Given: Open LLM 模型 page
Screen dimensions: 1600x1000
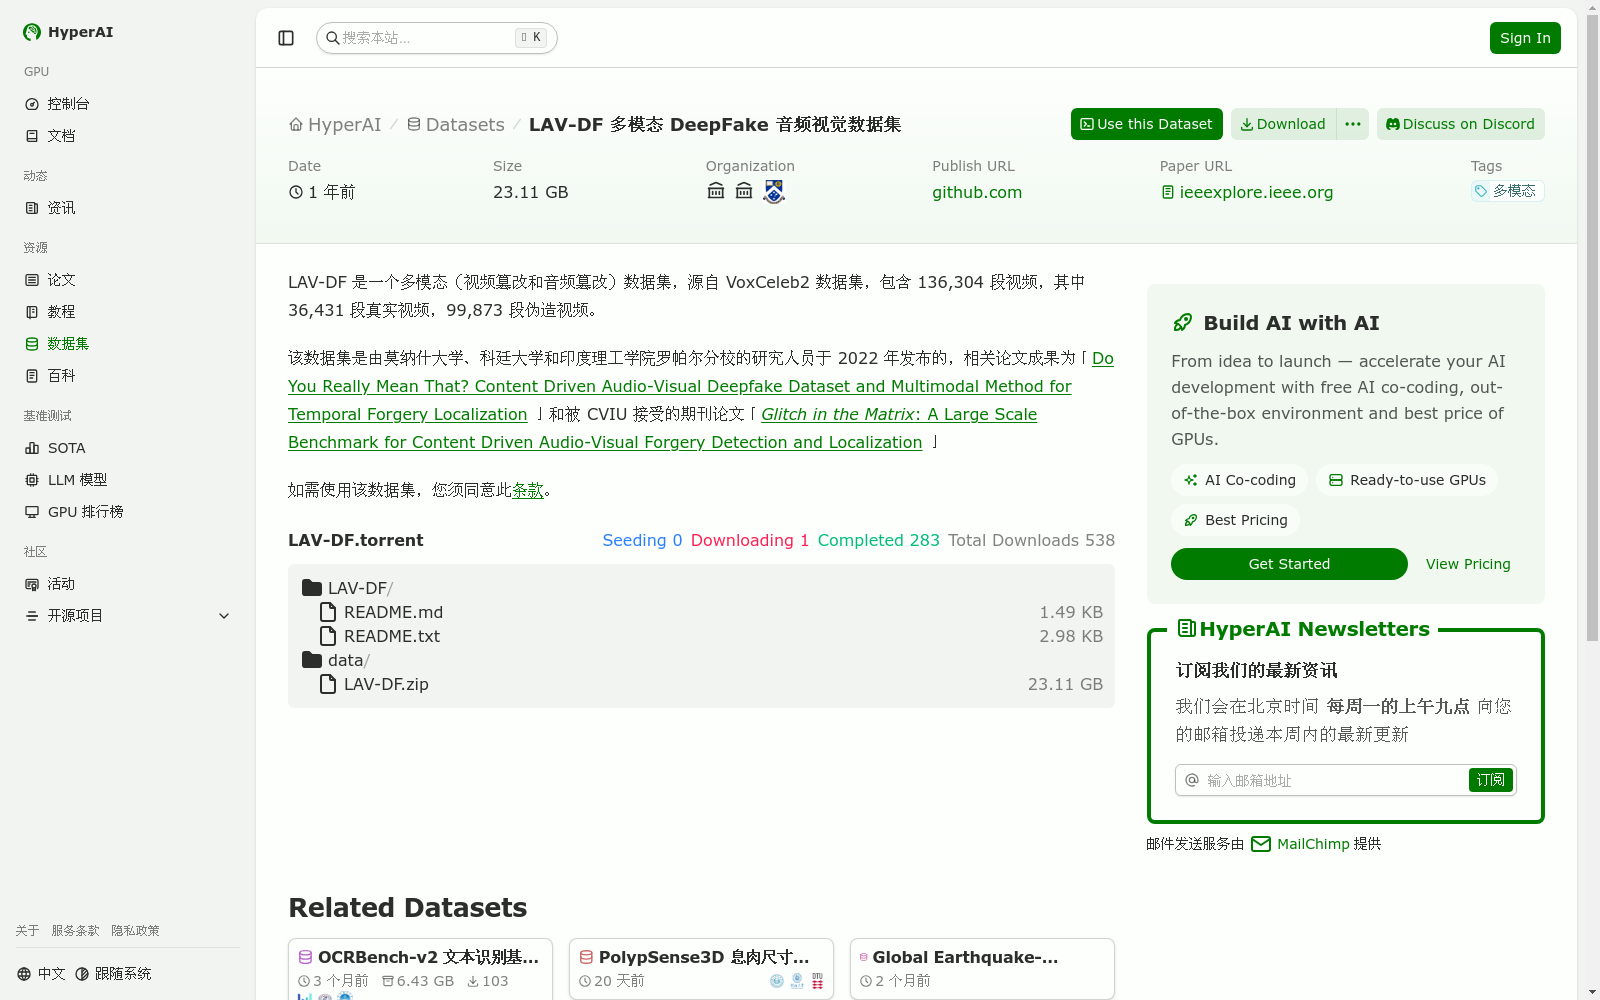Looking at the screenshot, I should tap(128, 480).
